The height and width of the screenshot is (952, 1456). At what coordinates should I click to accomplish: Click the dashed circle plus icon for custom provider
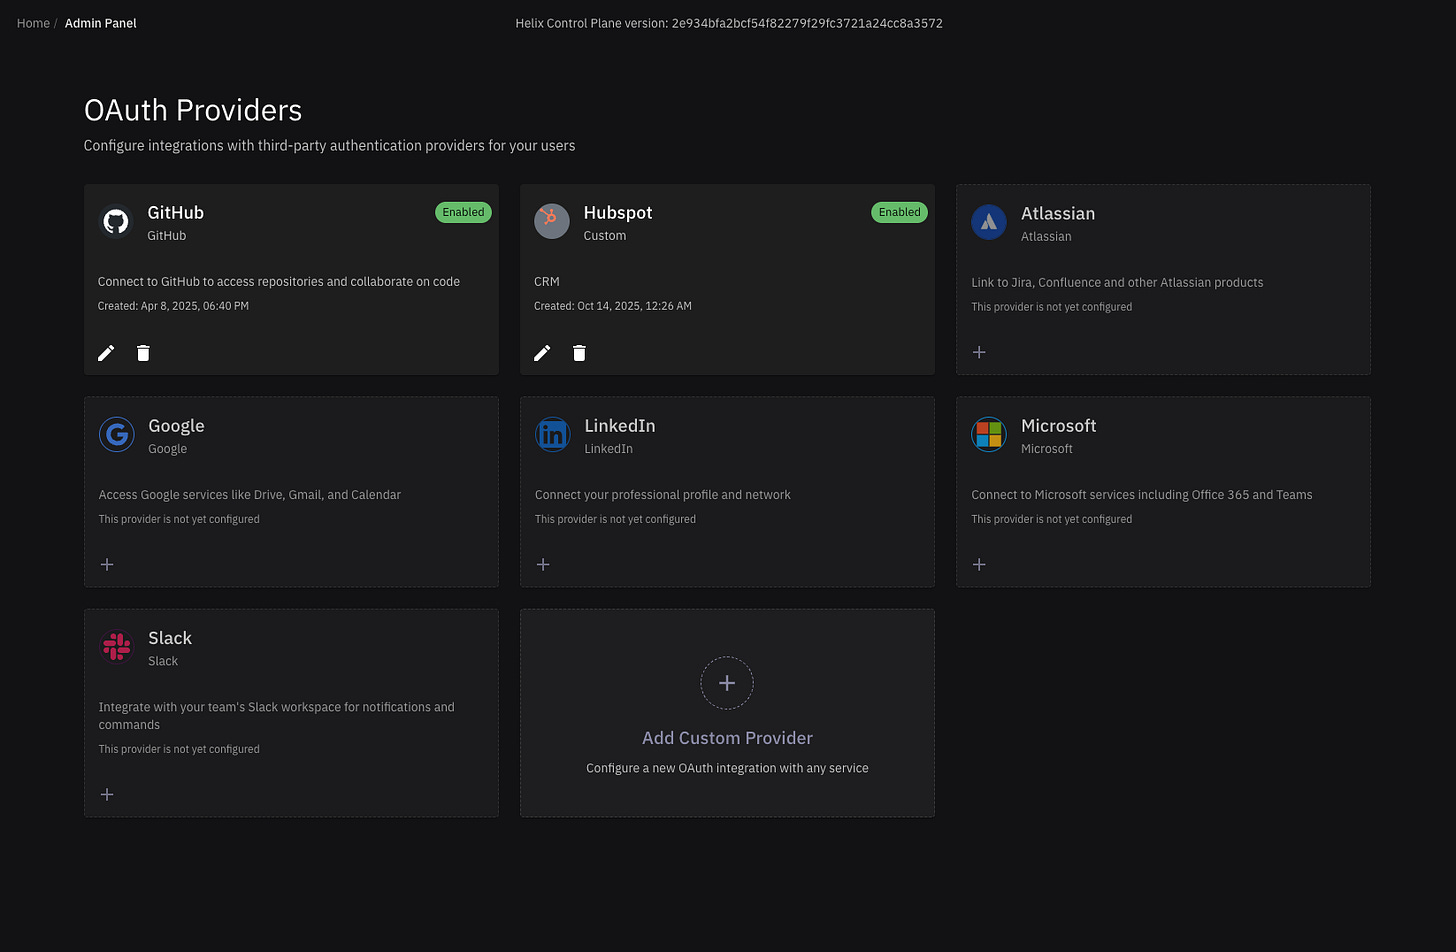pos(727,683)
